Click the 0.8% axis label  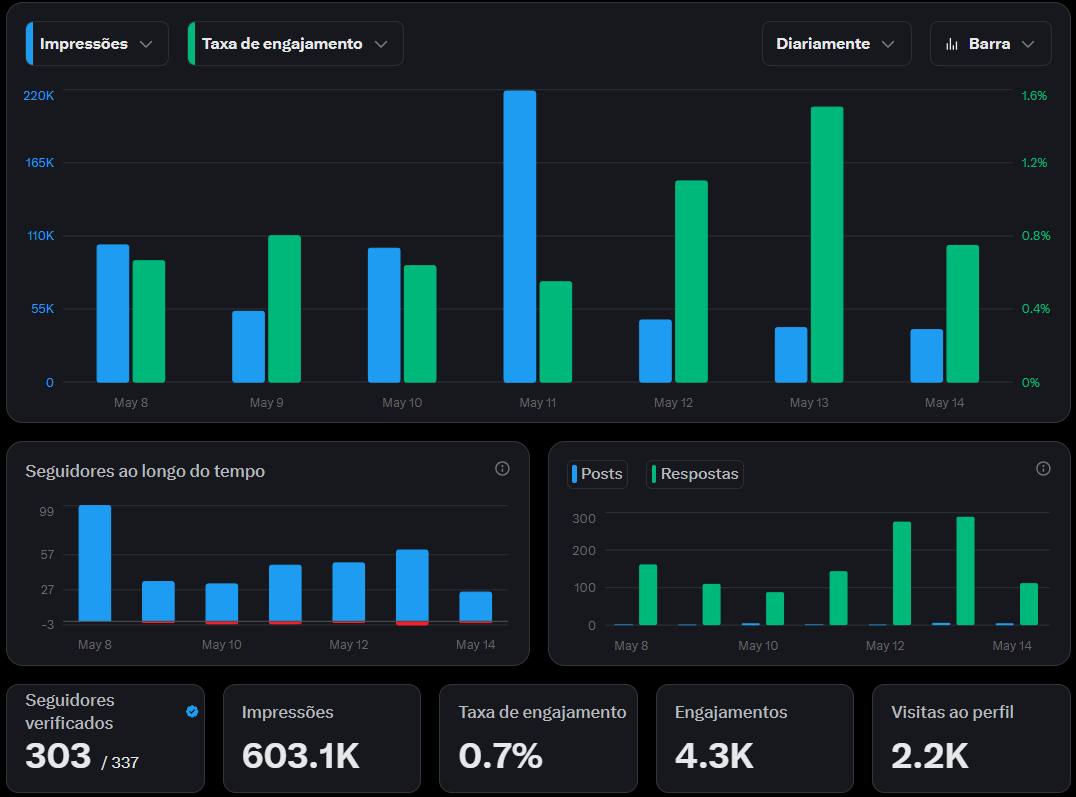point(1036,235)
